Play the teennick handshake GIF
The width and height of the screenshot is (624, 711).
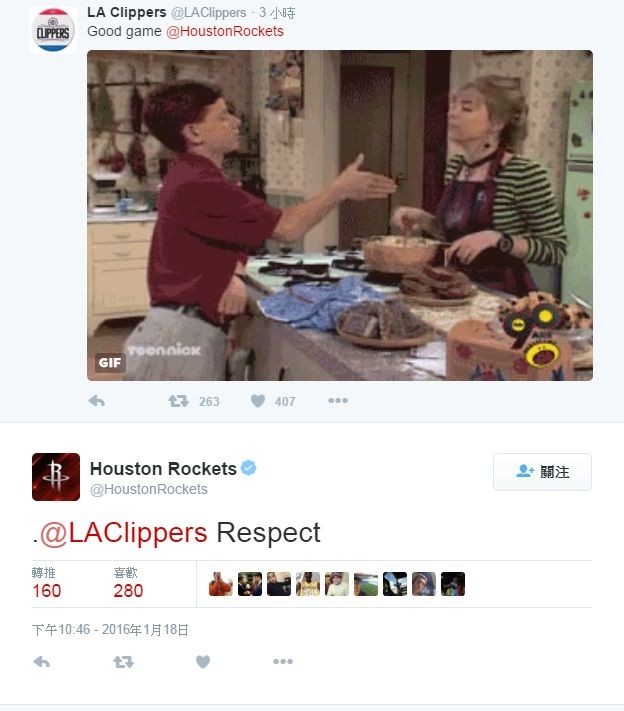tap(340, 215)
